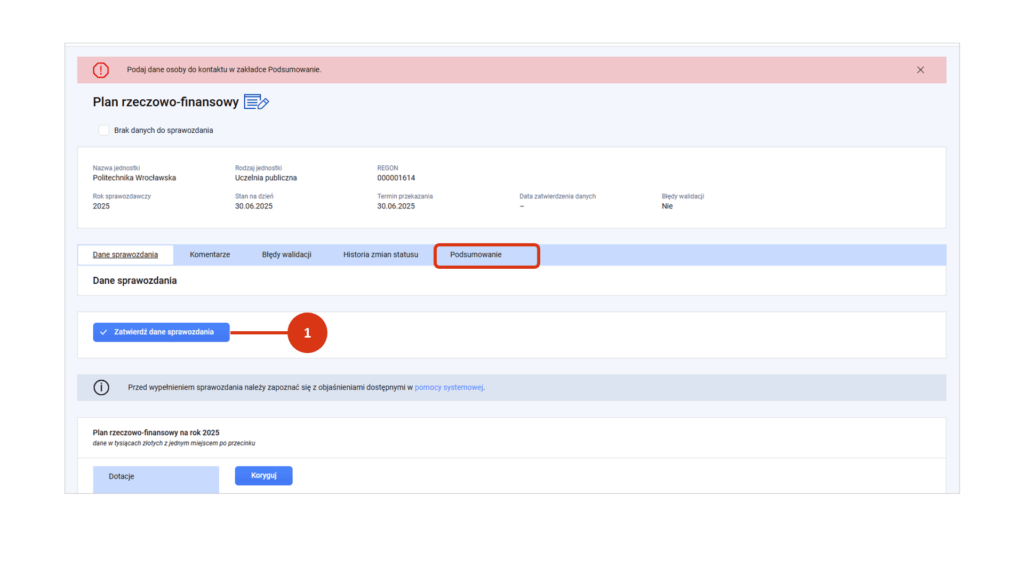This screenshot has height=576, width=1024.
Task: Click the alert text about Podsumowanie contact data
Action: 224,69
